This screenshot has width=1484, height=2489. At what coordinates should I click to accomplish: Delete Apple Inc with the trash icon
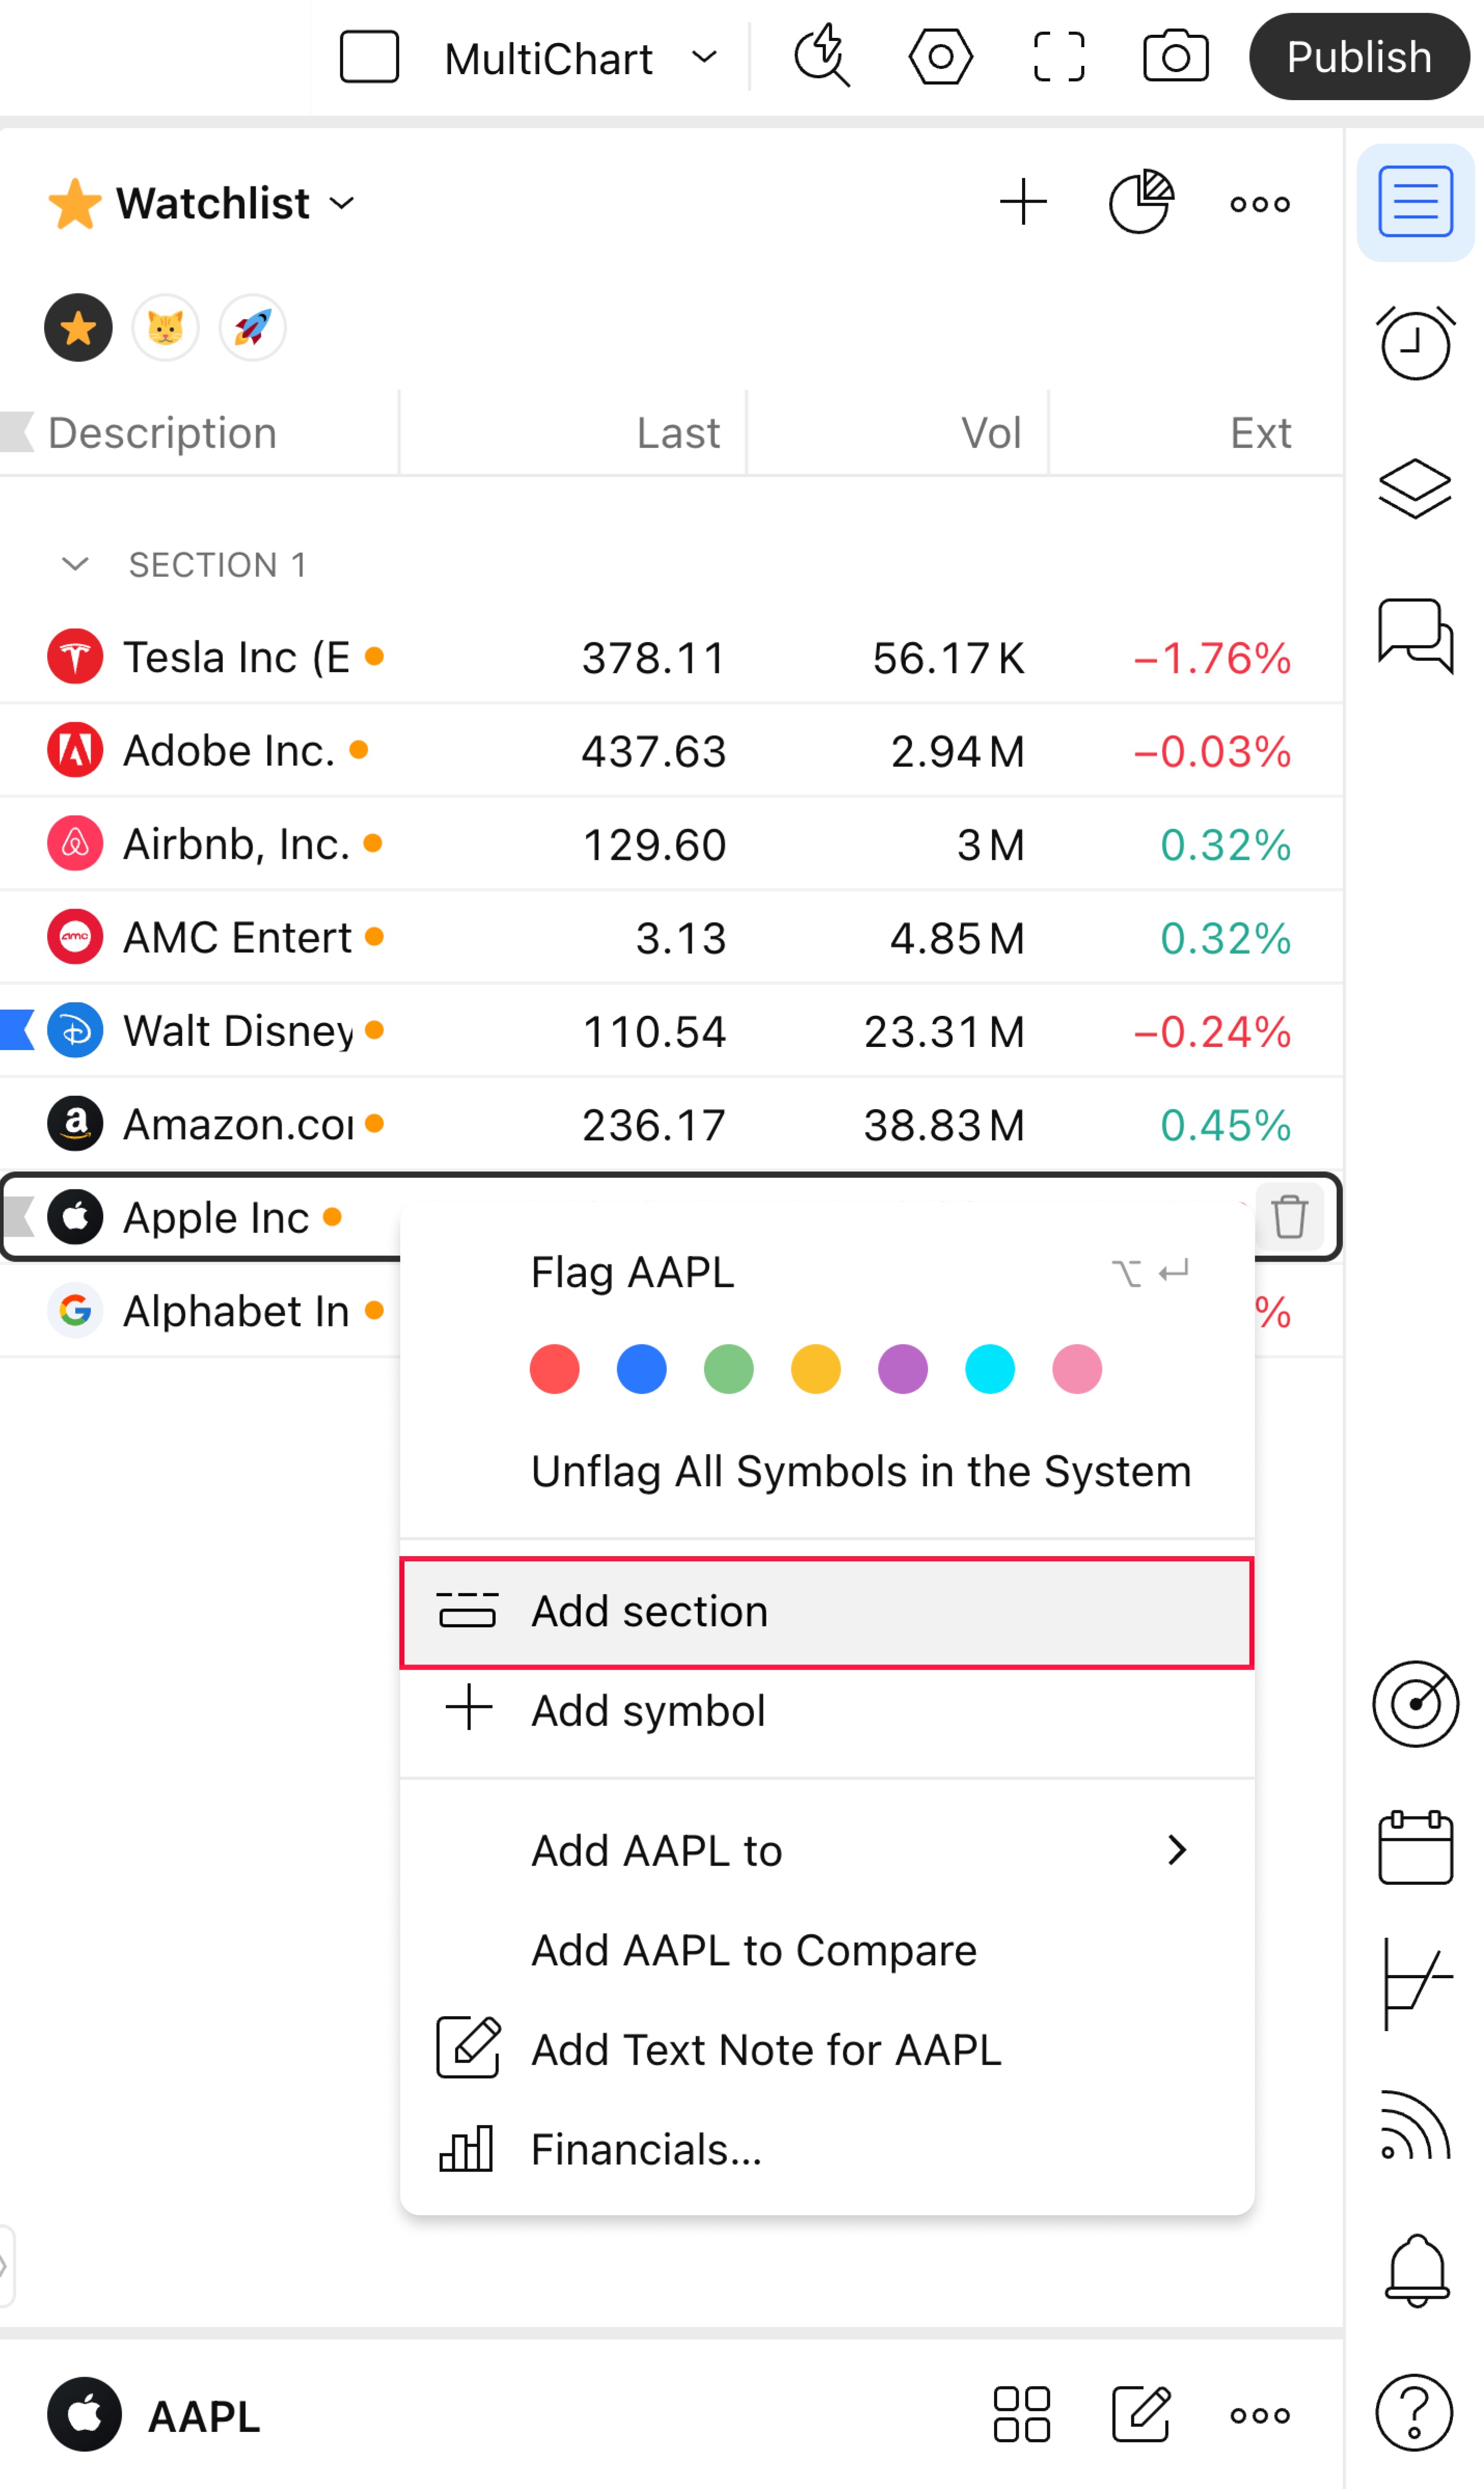1289,1217
